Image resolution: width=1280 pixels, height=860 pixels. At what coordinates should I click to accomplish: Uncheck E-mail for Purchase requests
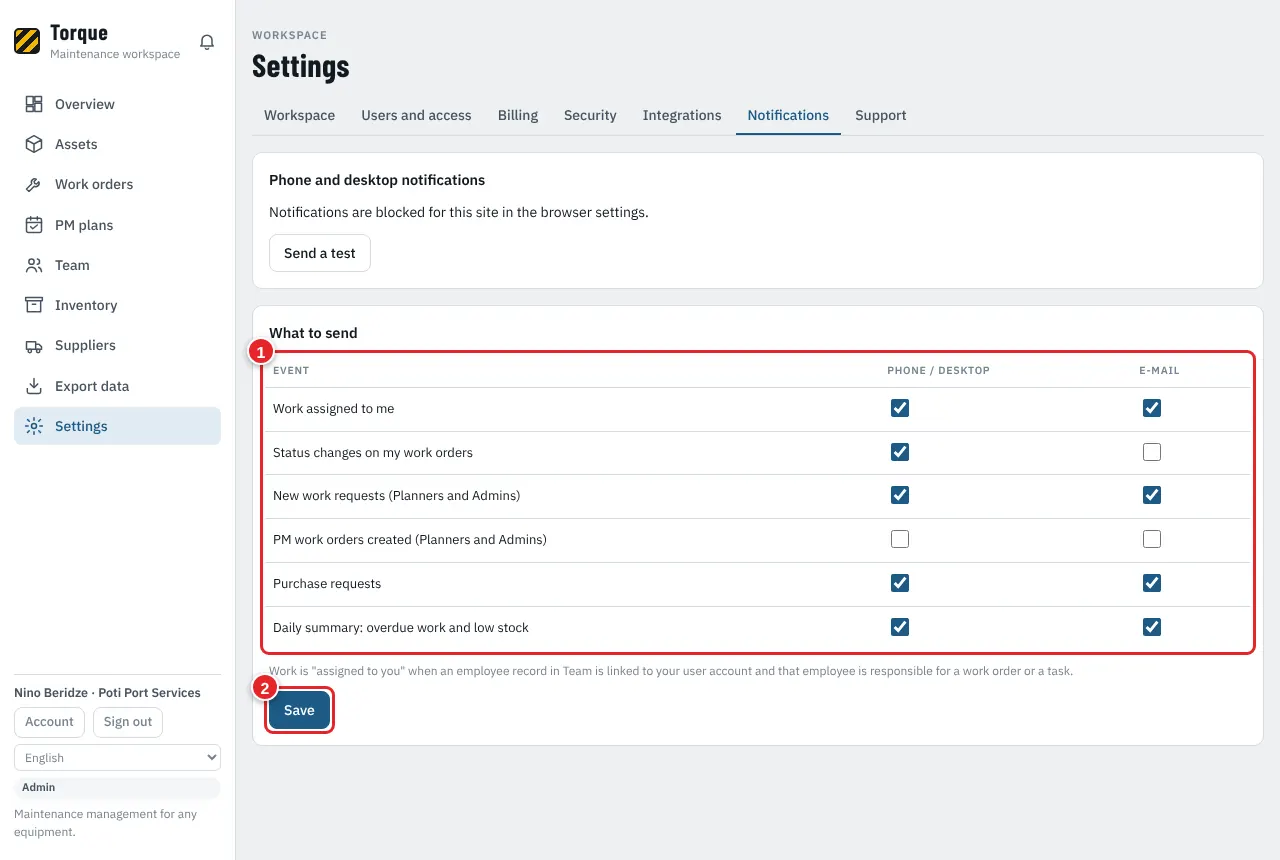pyautogui.click(x=1152, y=583)
